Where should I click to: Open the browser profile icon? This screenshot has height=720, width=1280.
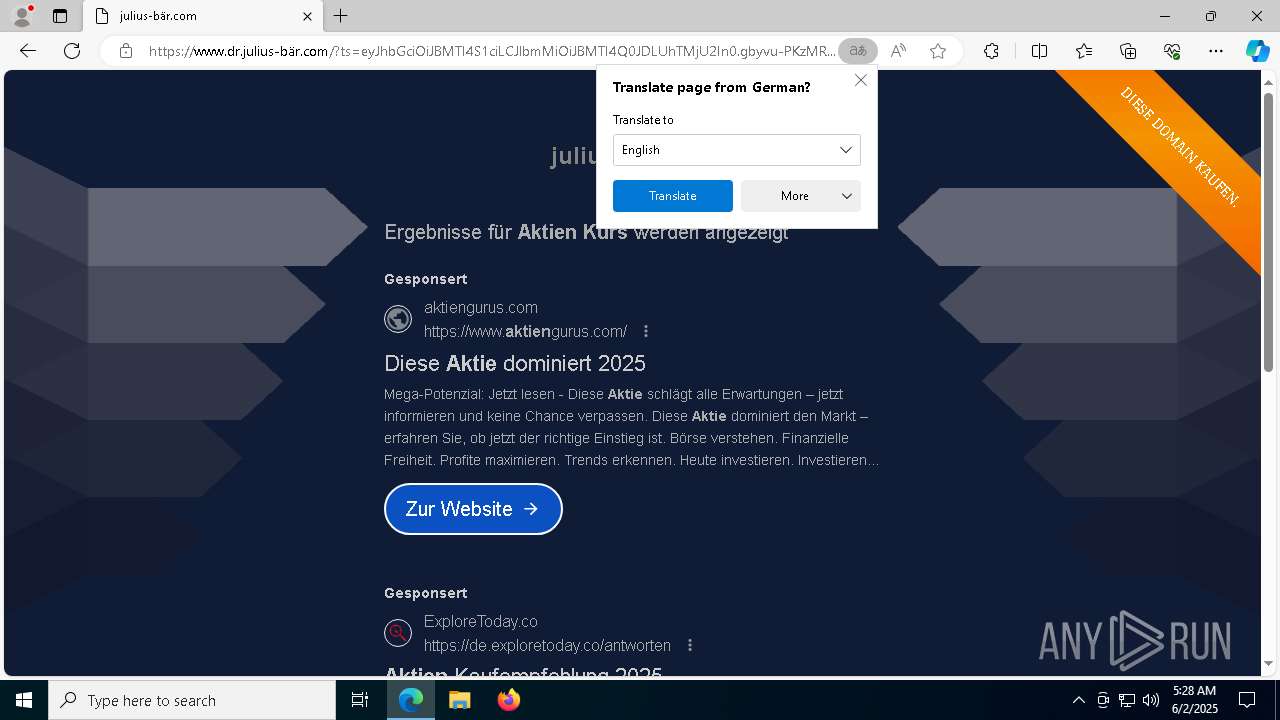click(x=21, y=16)
